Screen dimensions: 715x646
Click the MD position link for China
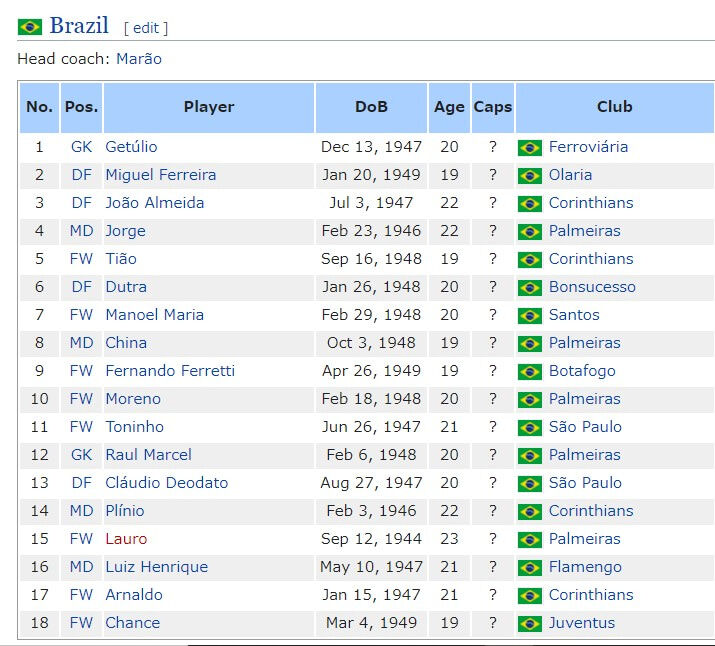(82, 343)
